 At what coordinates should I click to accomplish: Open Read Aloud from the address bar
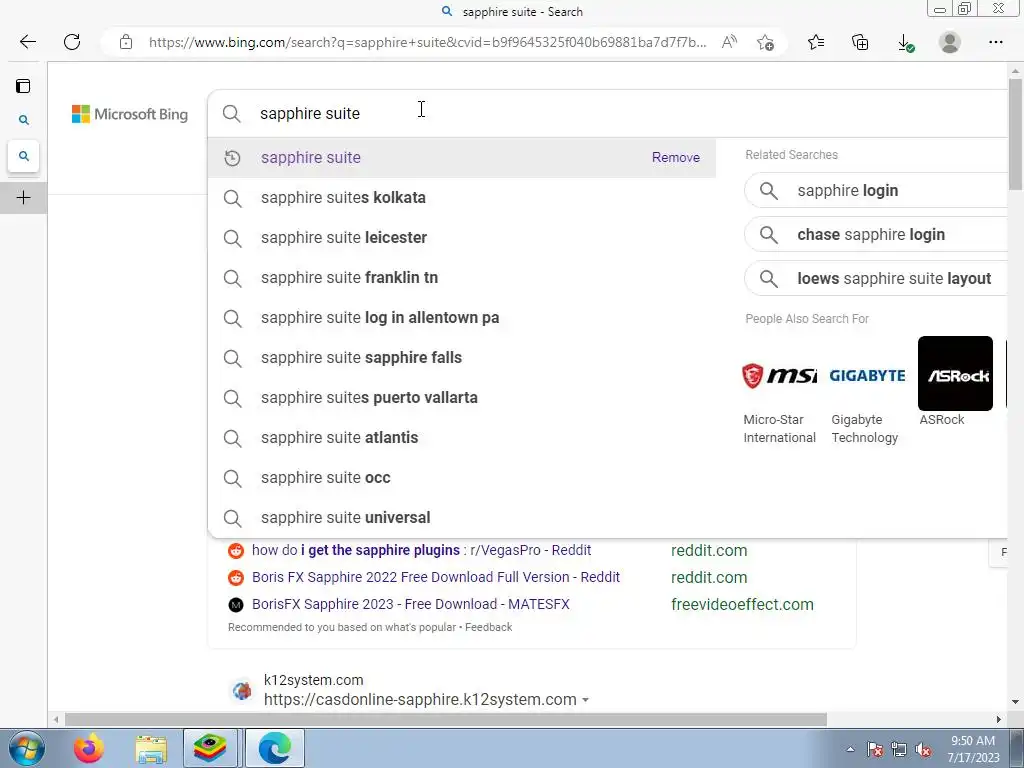point(729,42)
